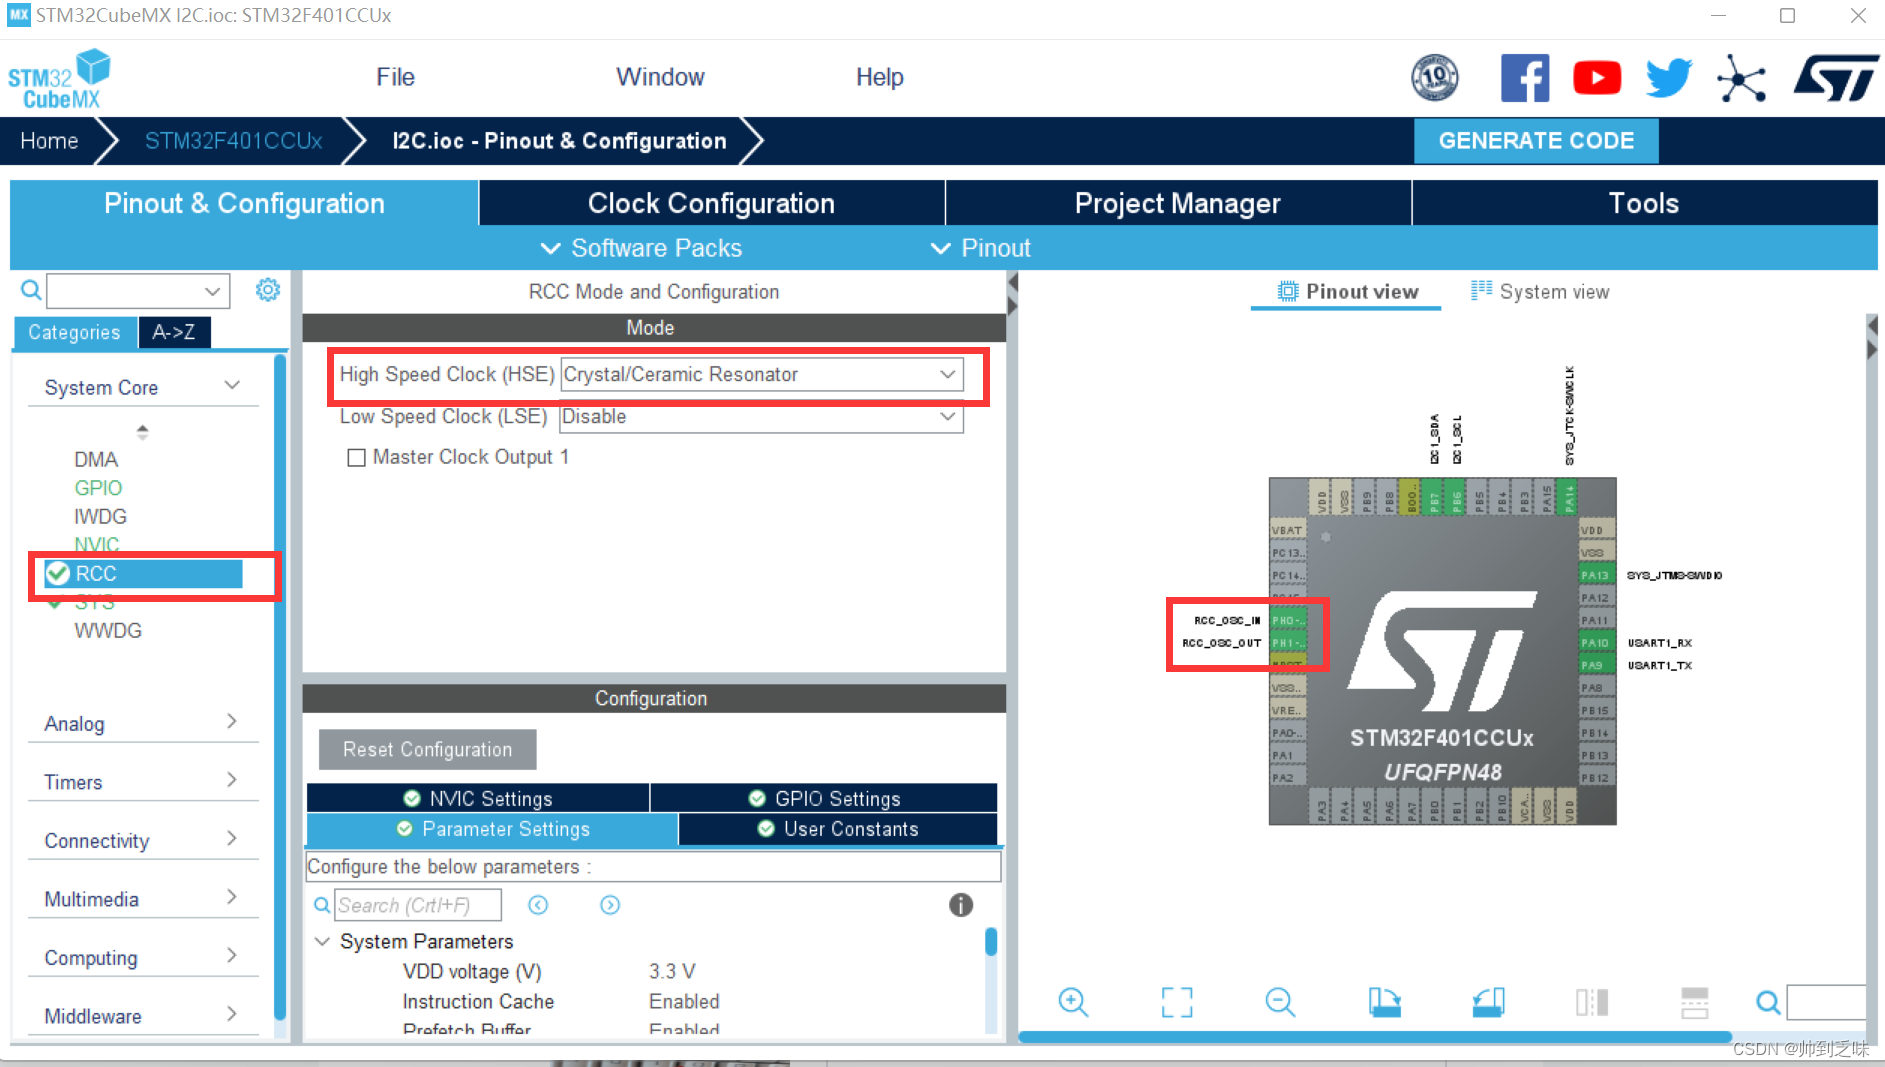Rotate the chip view counter-clockwise
This screenshot has width=1885, height=1067.
point(1488,1001)
